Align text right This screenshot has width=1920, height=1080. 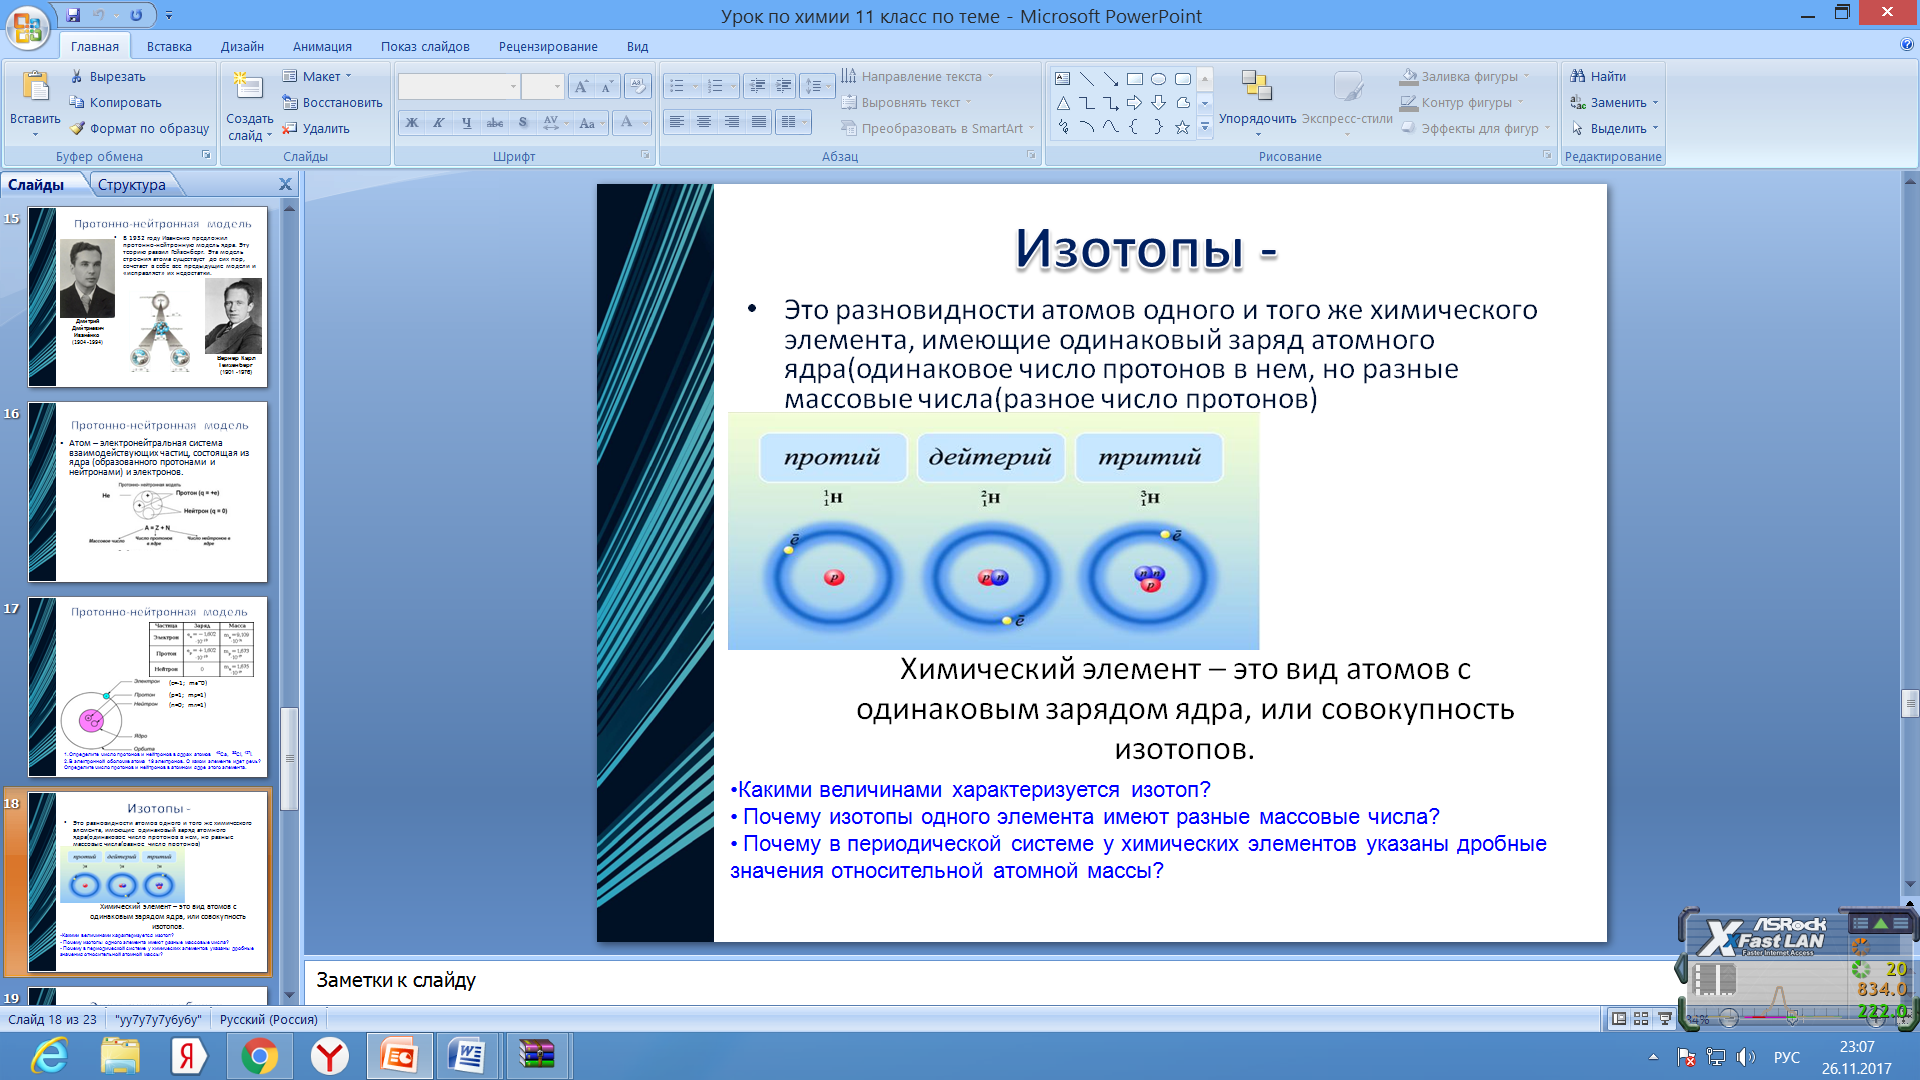click(x=732, y=122)
